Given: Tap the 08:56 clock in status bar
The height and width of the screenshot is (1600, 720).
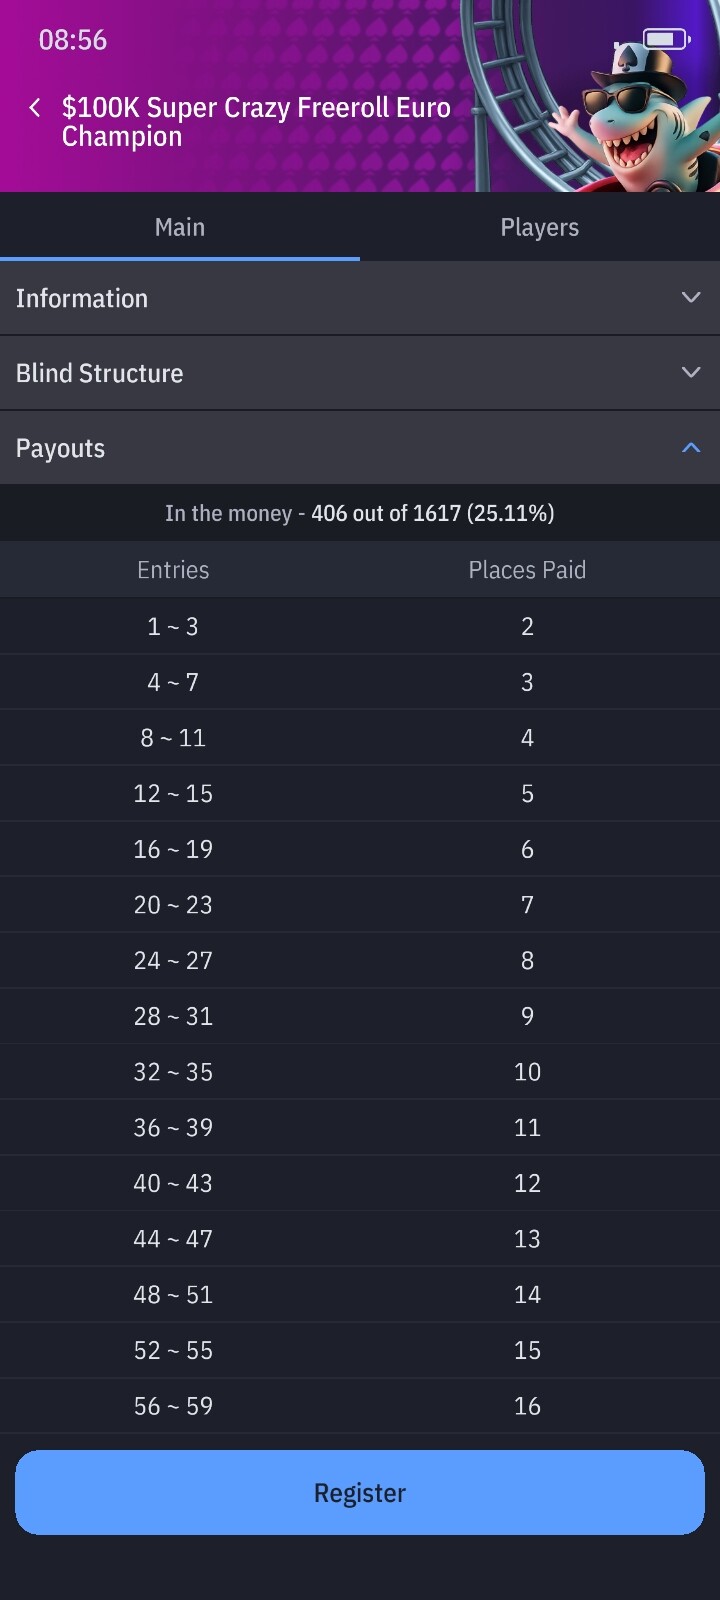Looking at the screenshot, I should click(x=73, y=40).
